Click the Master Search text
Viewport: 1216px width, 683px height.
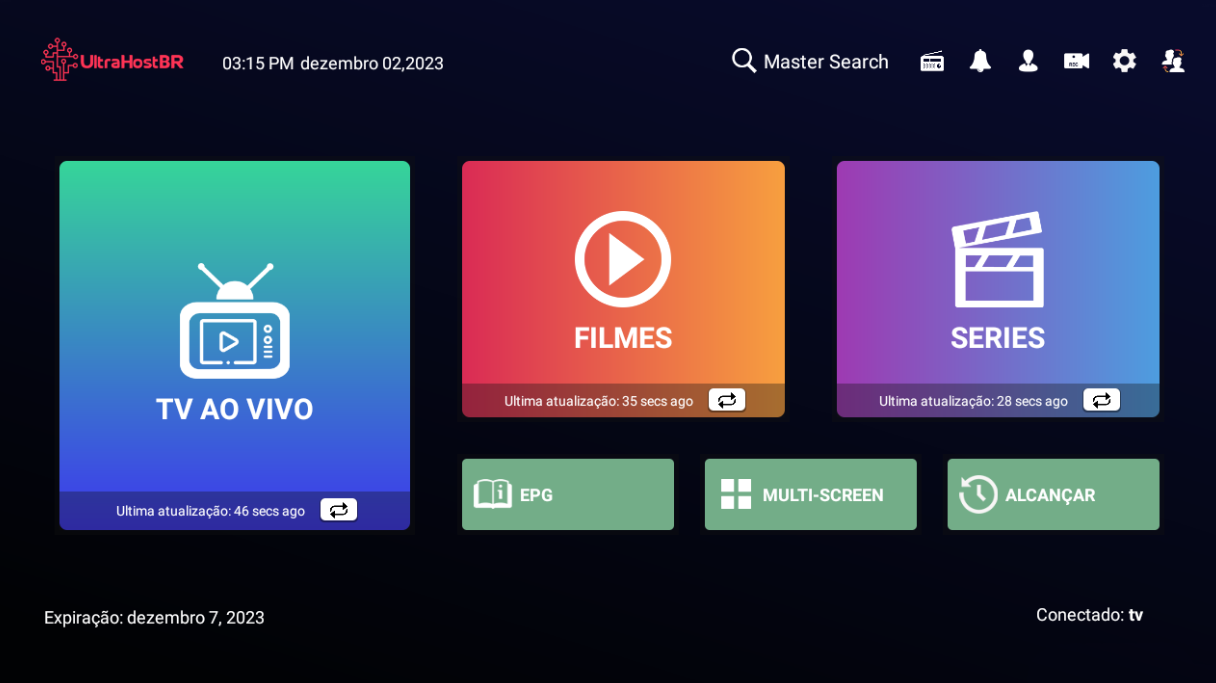[x=826, y=62]
